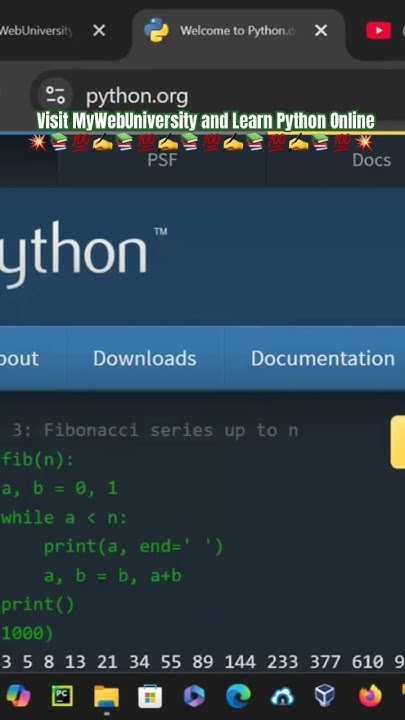
Task: Click the 'Fibonacci series up to n' comment
Action: click(171, 430)
